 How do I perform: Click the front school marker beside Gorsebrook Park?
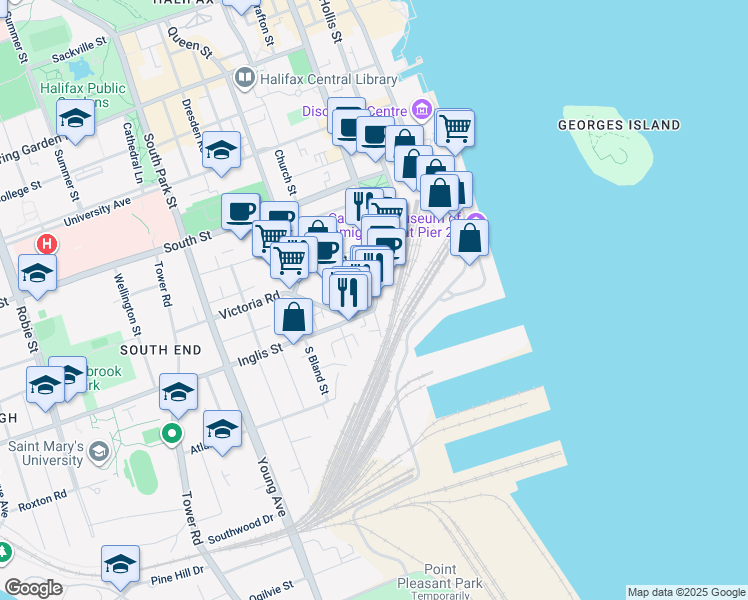pos(45,388)
